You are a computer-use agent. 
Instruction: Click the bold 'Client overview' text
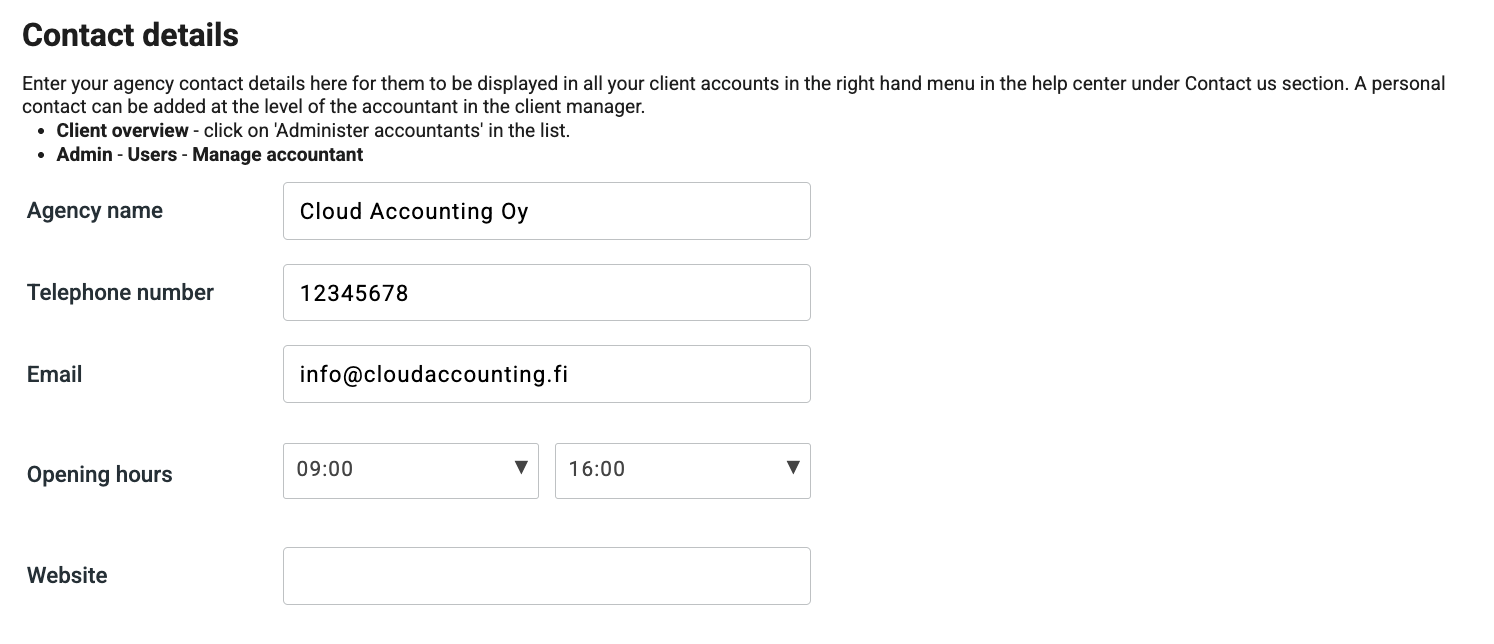(x=122, y=131)
